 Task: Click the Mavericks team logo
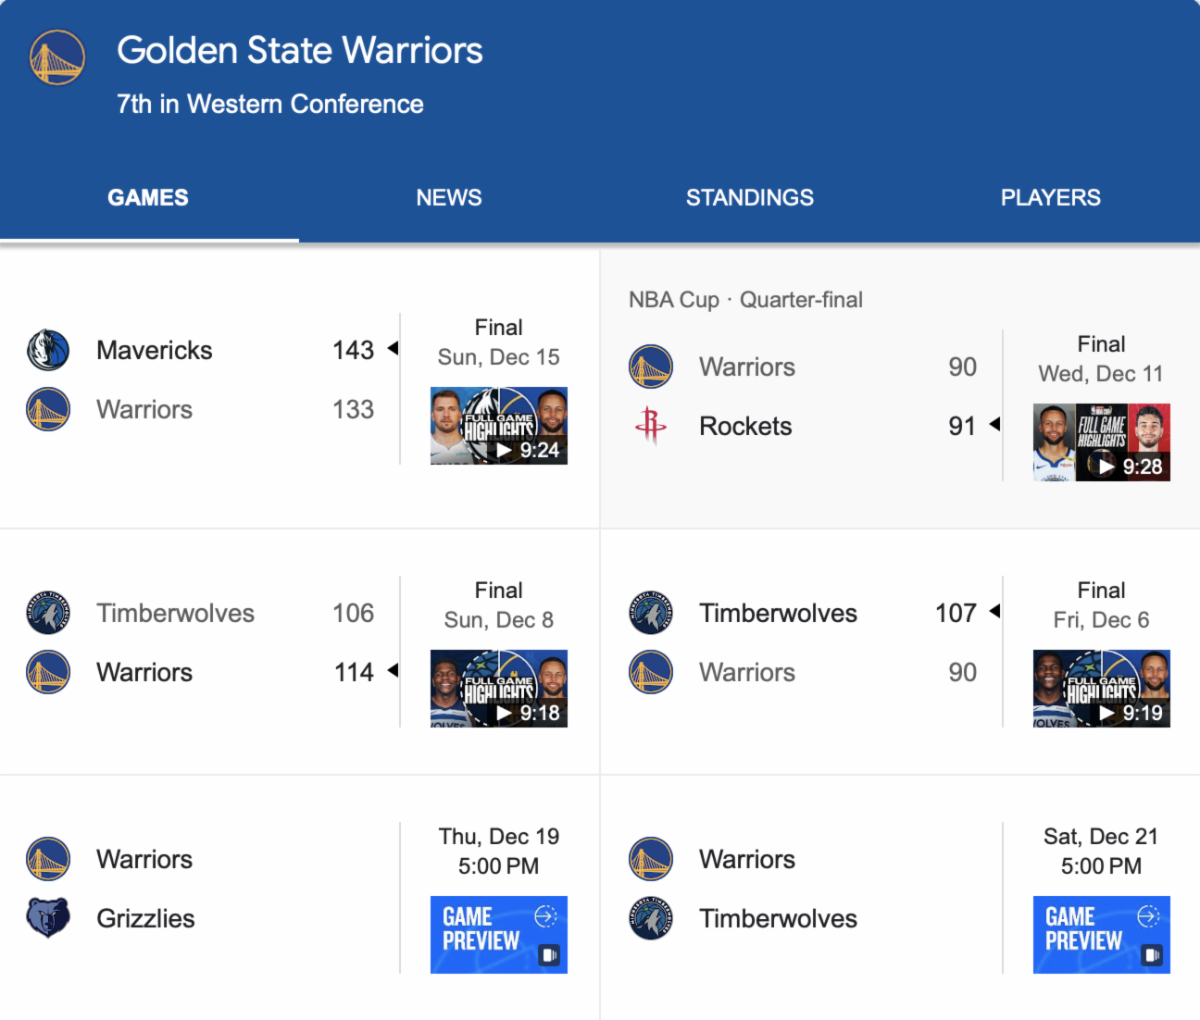point(48,350)
